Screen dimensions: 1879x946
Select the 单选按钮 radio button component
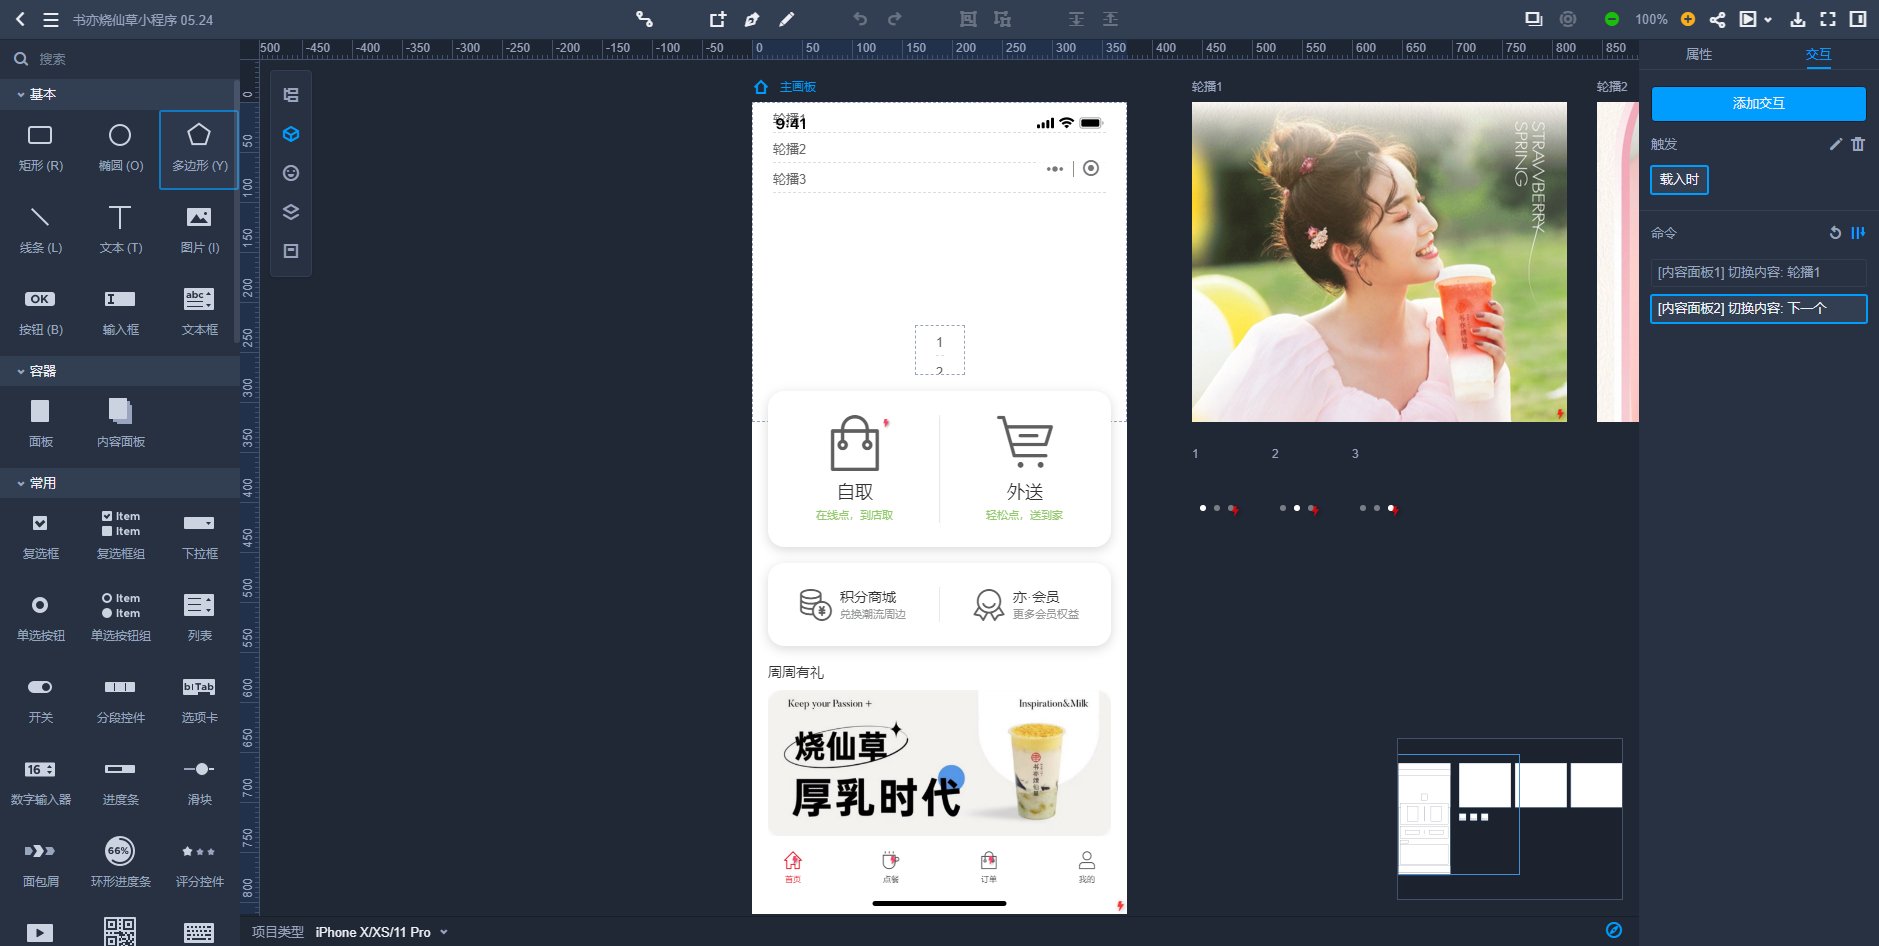point(40,618)
